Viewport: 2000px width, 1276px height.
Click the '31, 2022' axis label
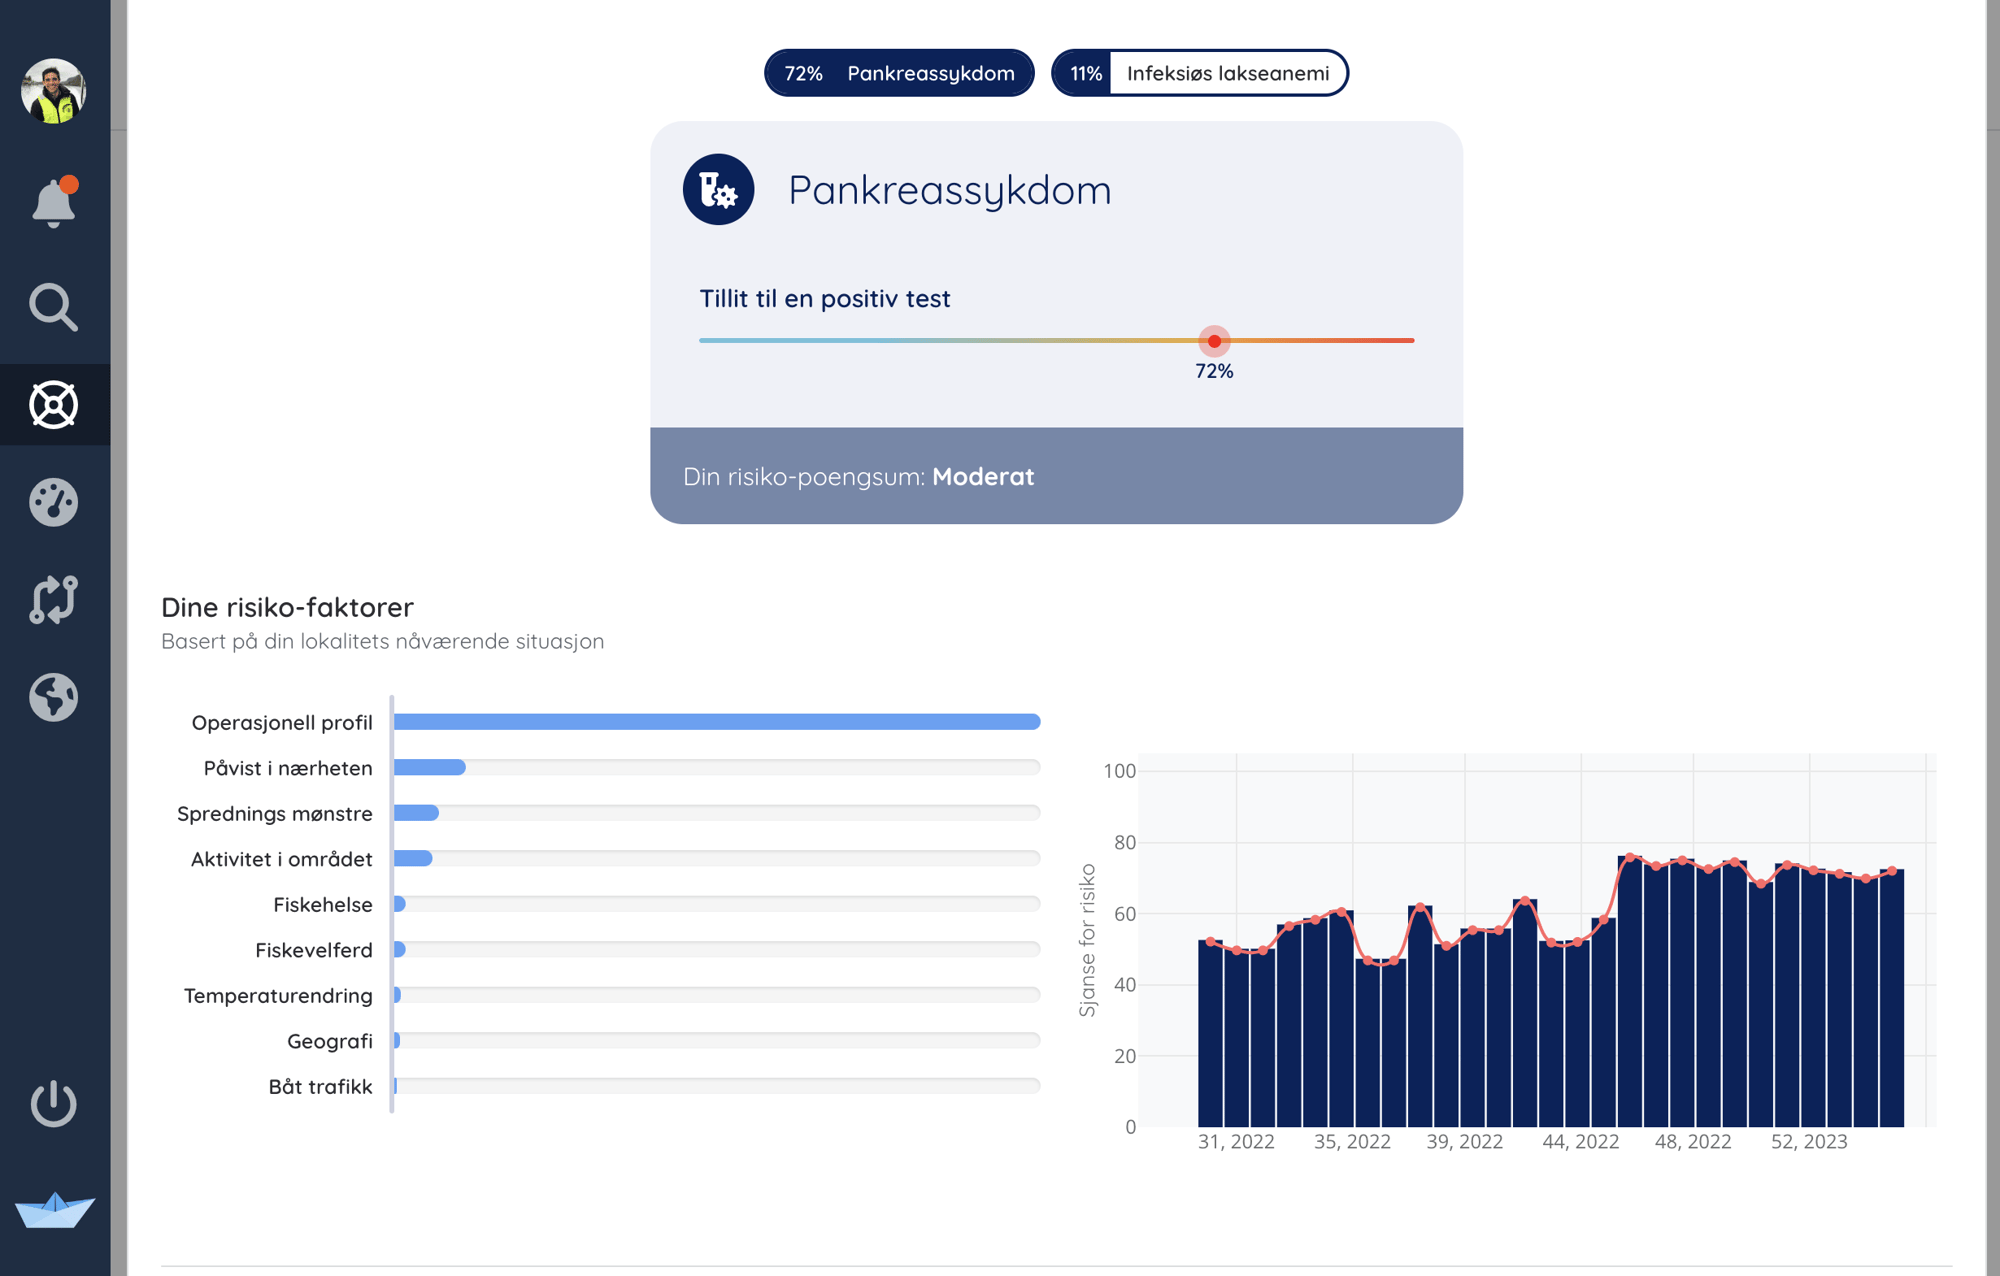pyautogui.click(x=1236, y=1142)
